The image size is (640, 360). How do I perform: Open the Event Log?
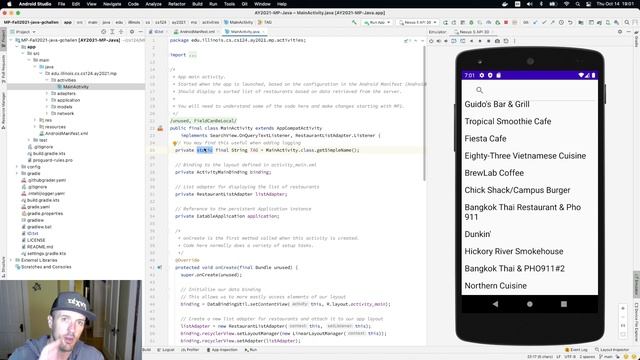point(576,350)
